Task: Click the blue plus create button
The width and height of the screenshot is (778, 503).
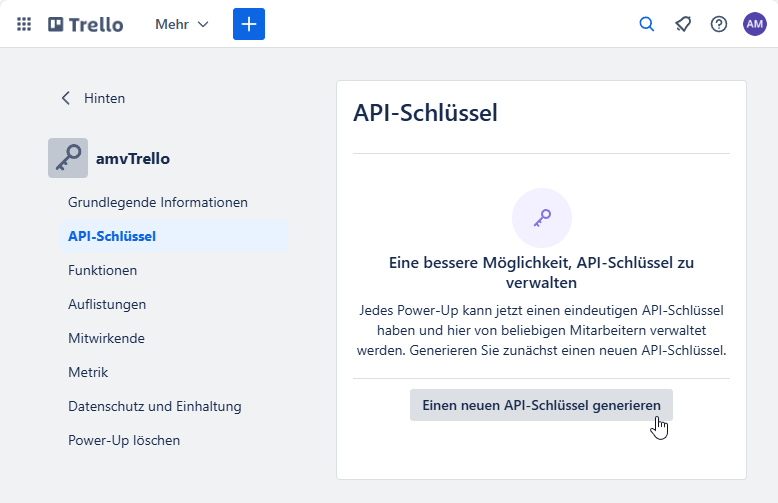Action: (249, 24)
